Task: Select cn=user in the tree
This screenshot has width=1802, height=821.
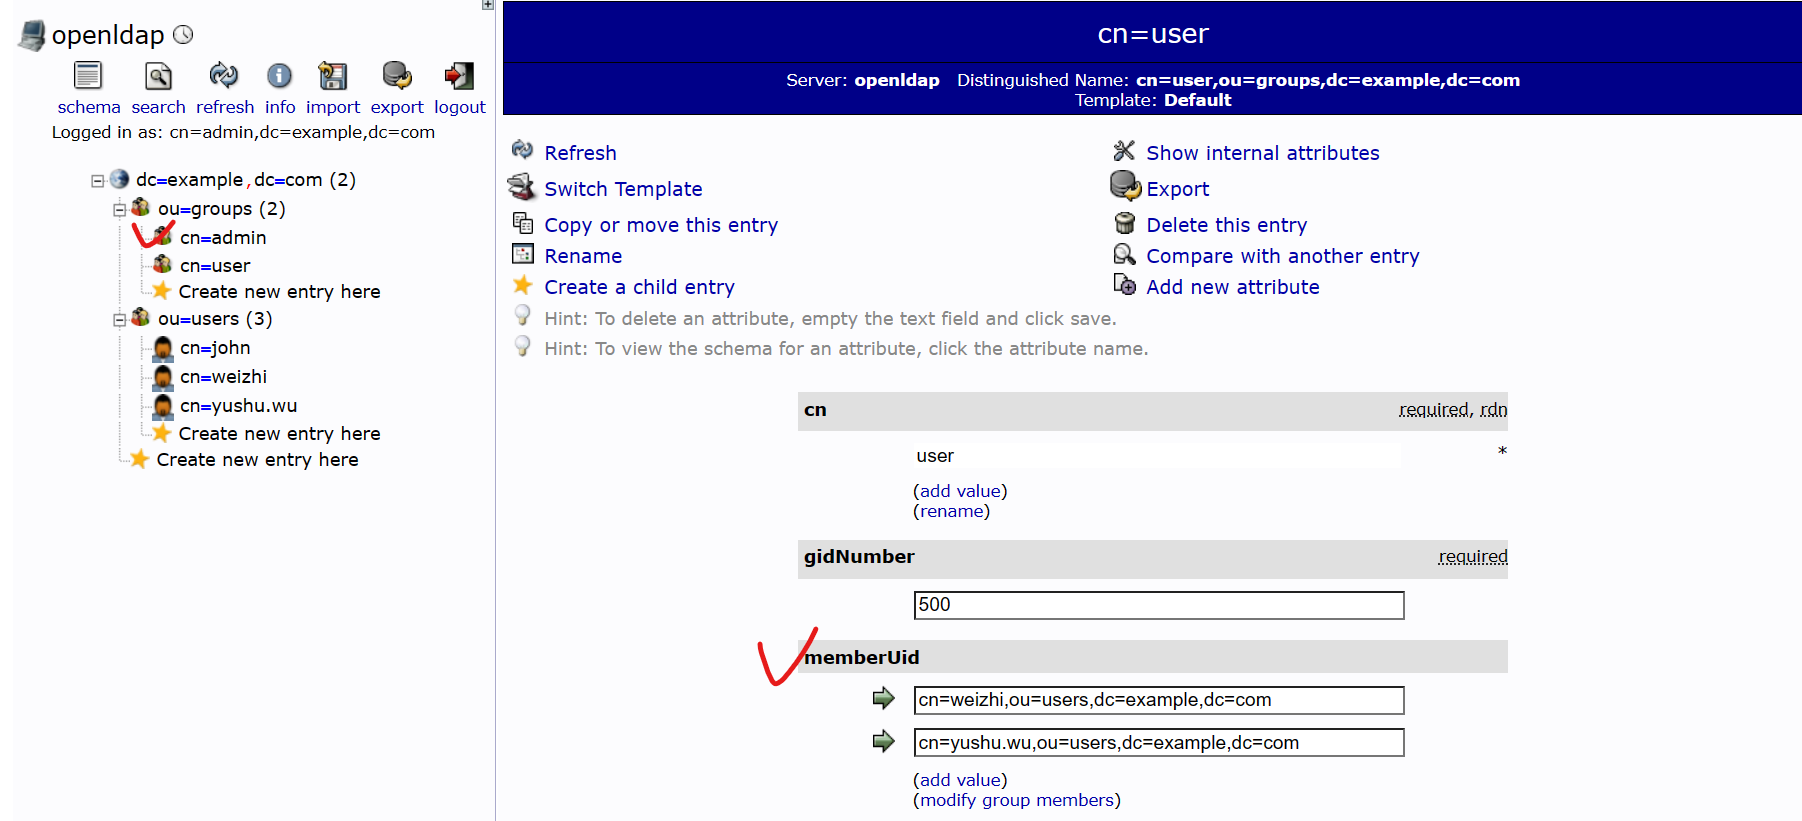Action: pos(215,266)
